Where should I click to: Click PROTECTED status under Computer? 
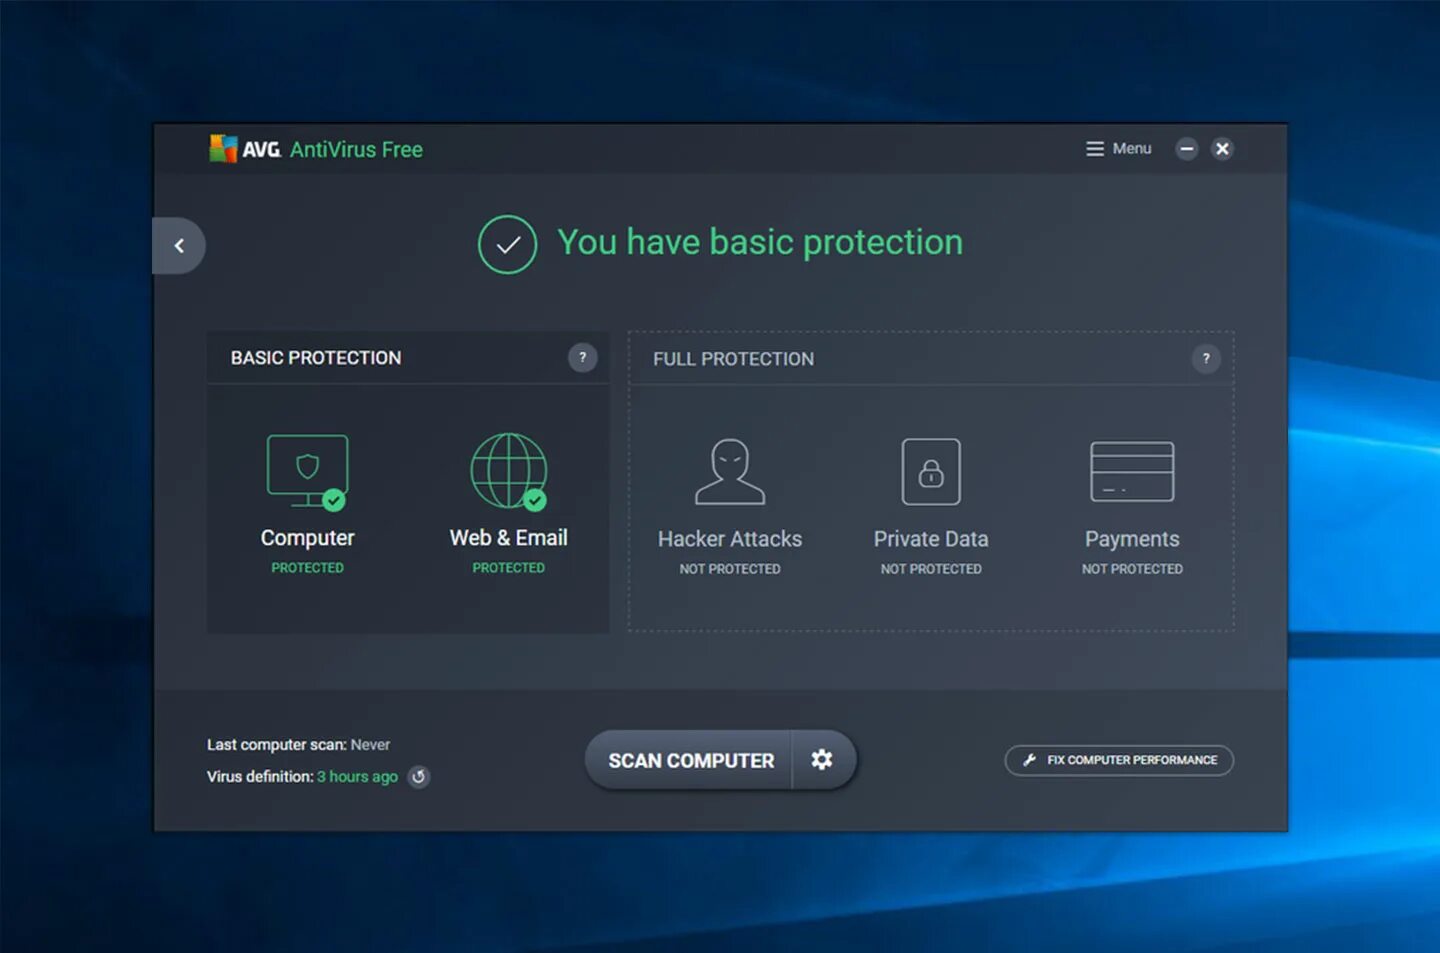307,568
